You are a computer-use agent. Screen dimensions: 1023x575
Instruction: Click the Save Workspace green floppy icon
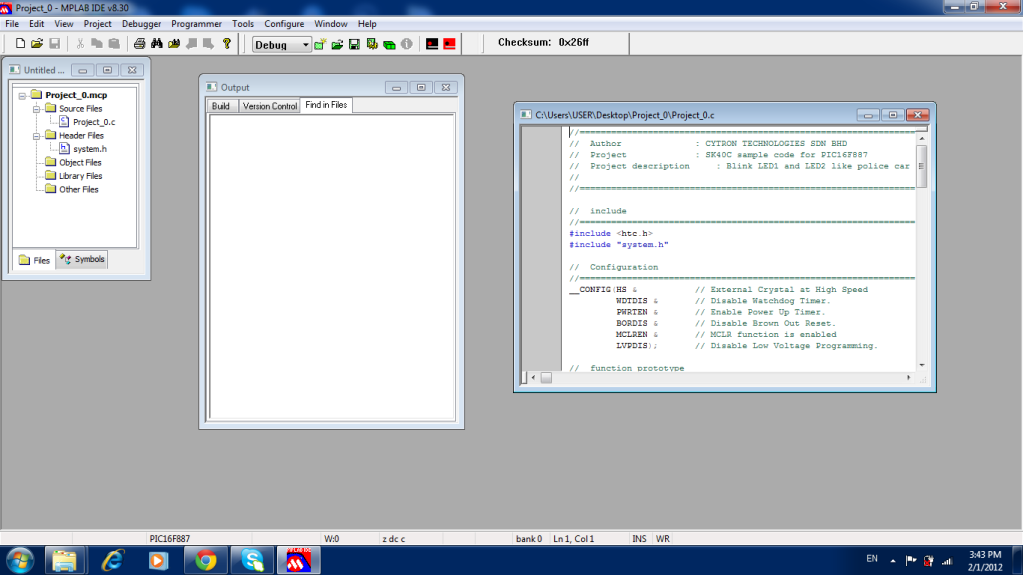[354, 44]
